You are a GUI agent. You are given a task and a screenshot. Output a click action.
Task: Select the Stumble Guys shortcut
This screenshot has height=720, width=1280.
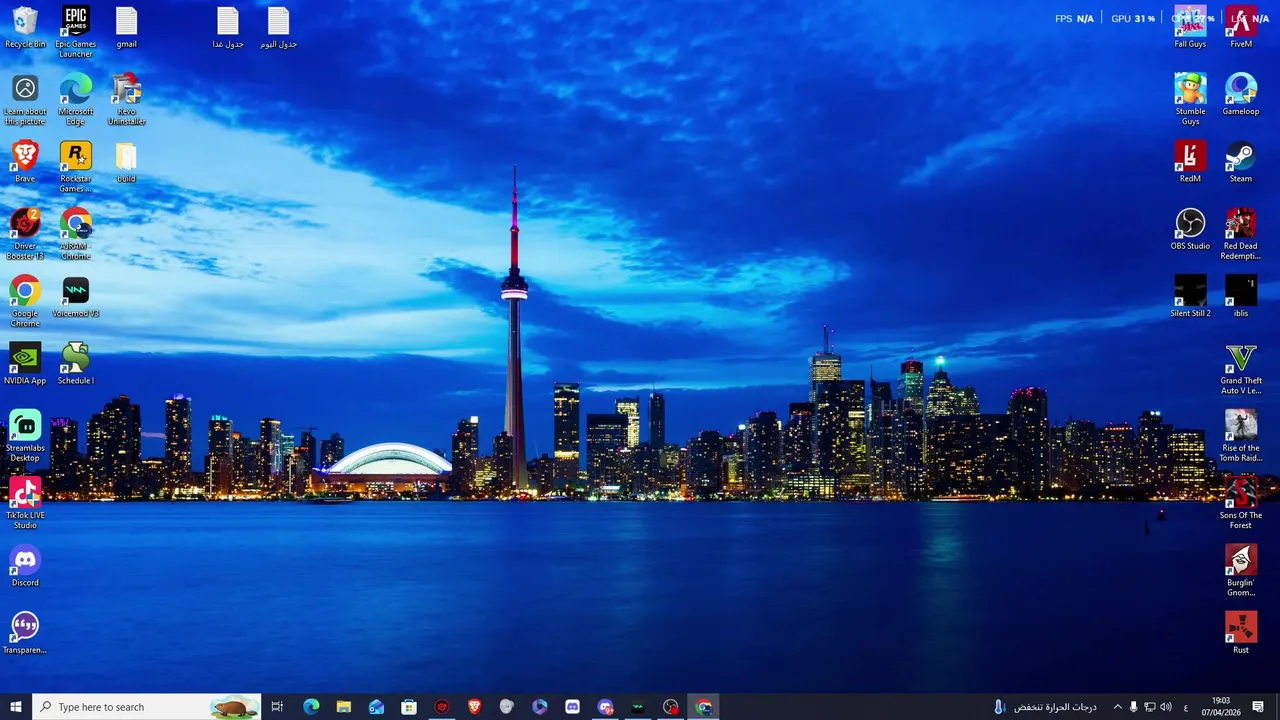point(1190,99)
